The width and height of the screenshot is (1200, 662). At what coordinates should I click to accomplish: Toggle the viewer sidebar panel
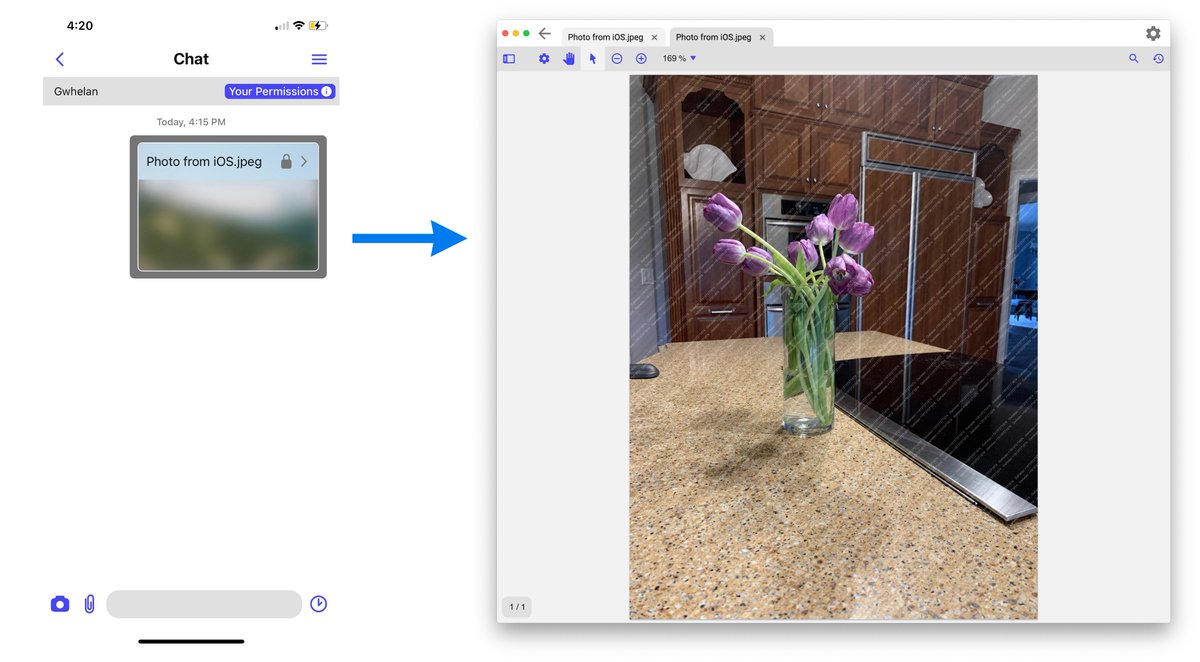(x=509, y=59)
